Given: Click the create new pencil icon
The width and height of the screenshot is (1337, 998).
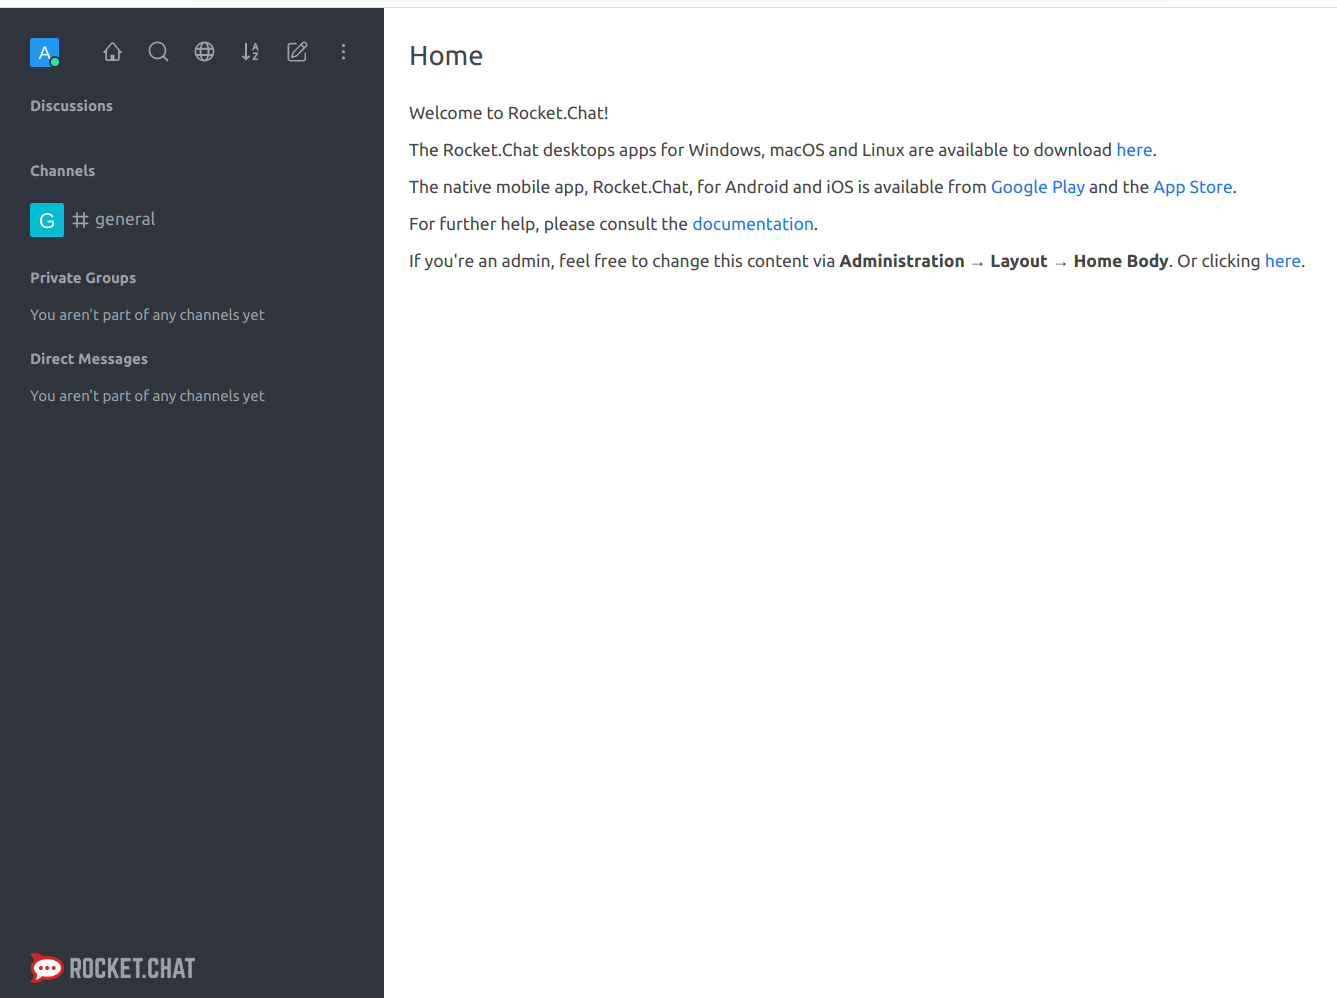Looking at the screenshot, I should [297, 52].
